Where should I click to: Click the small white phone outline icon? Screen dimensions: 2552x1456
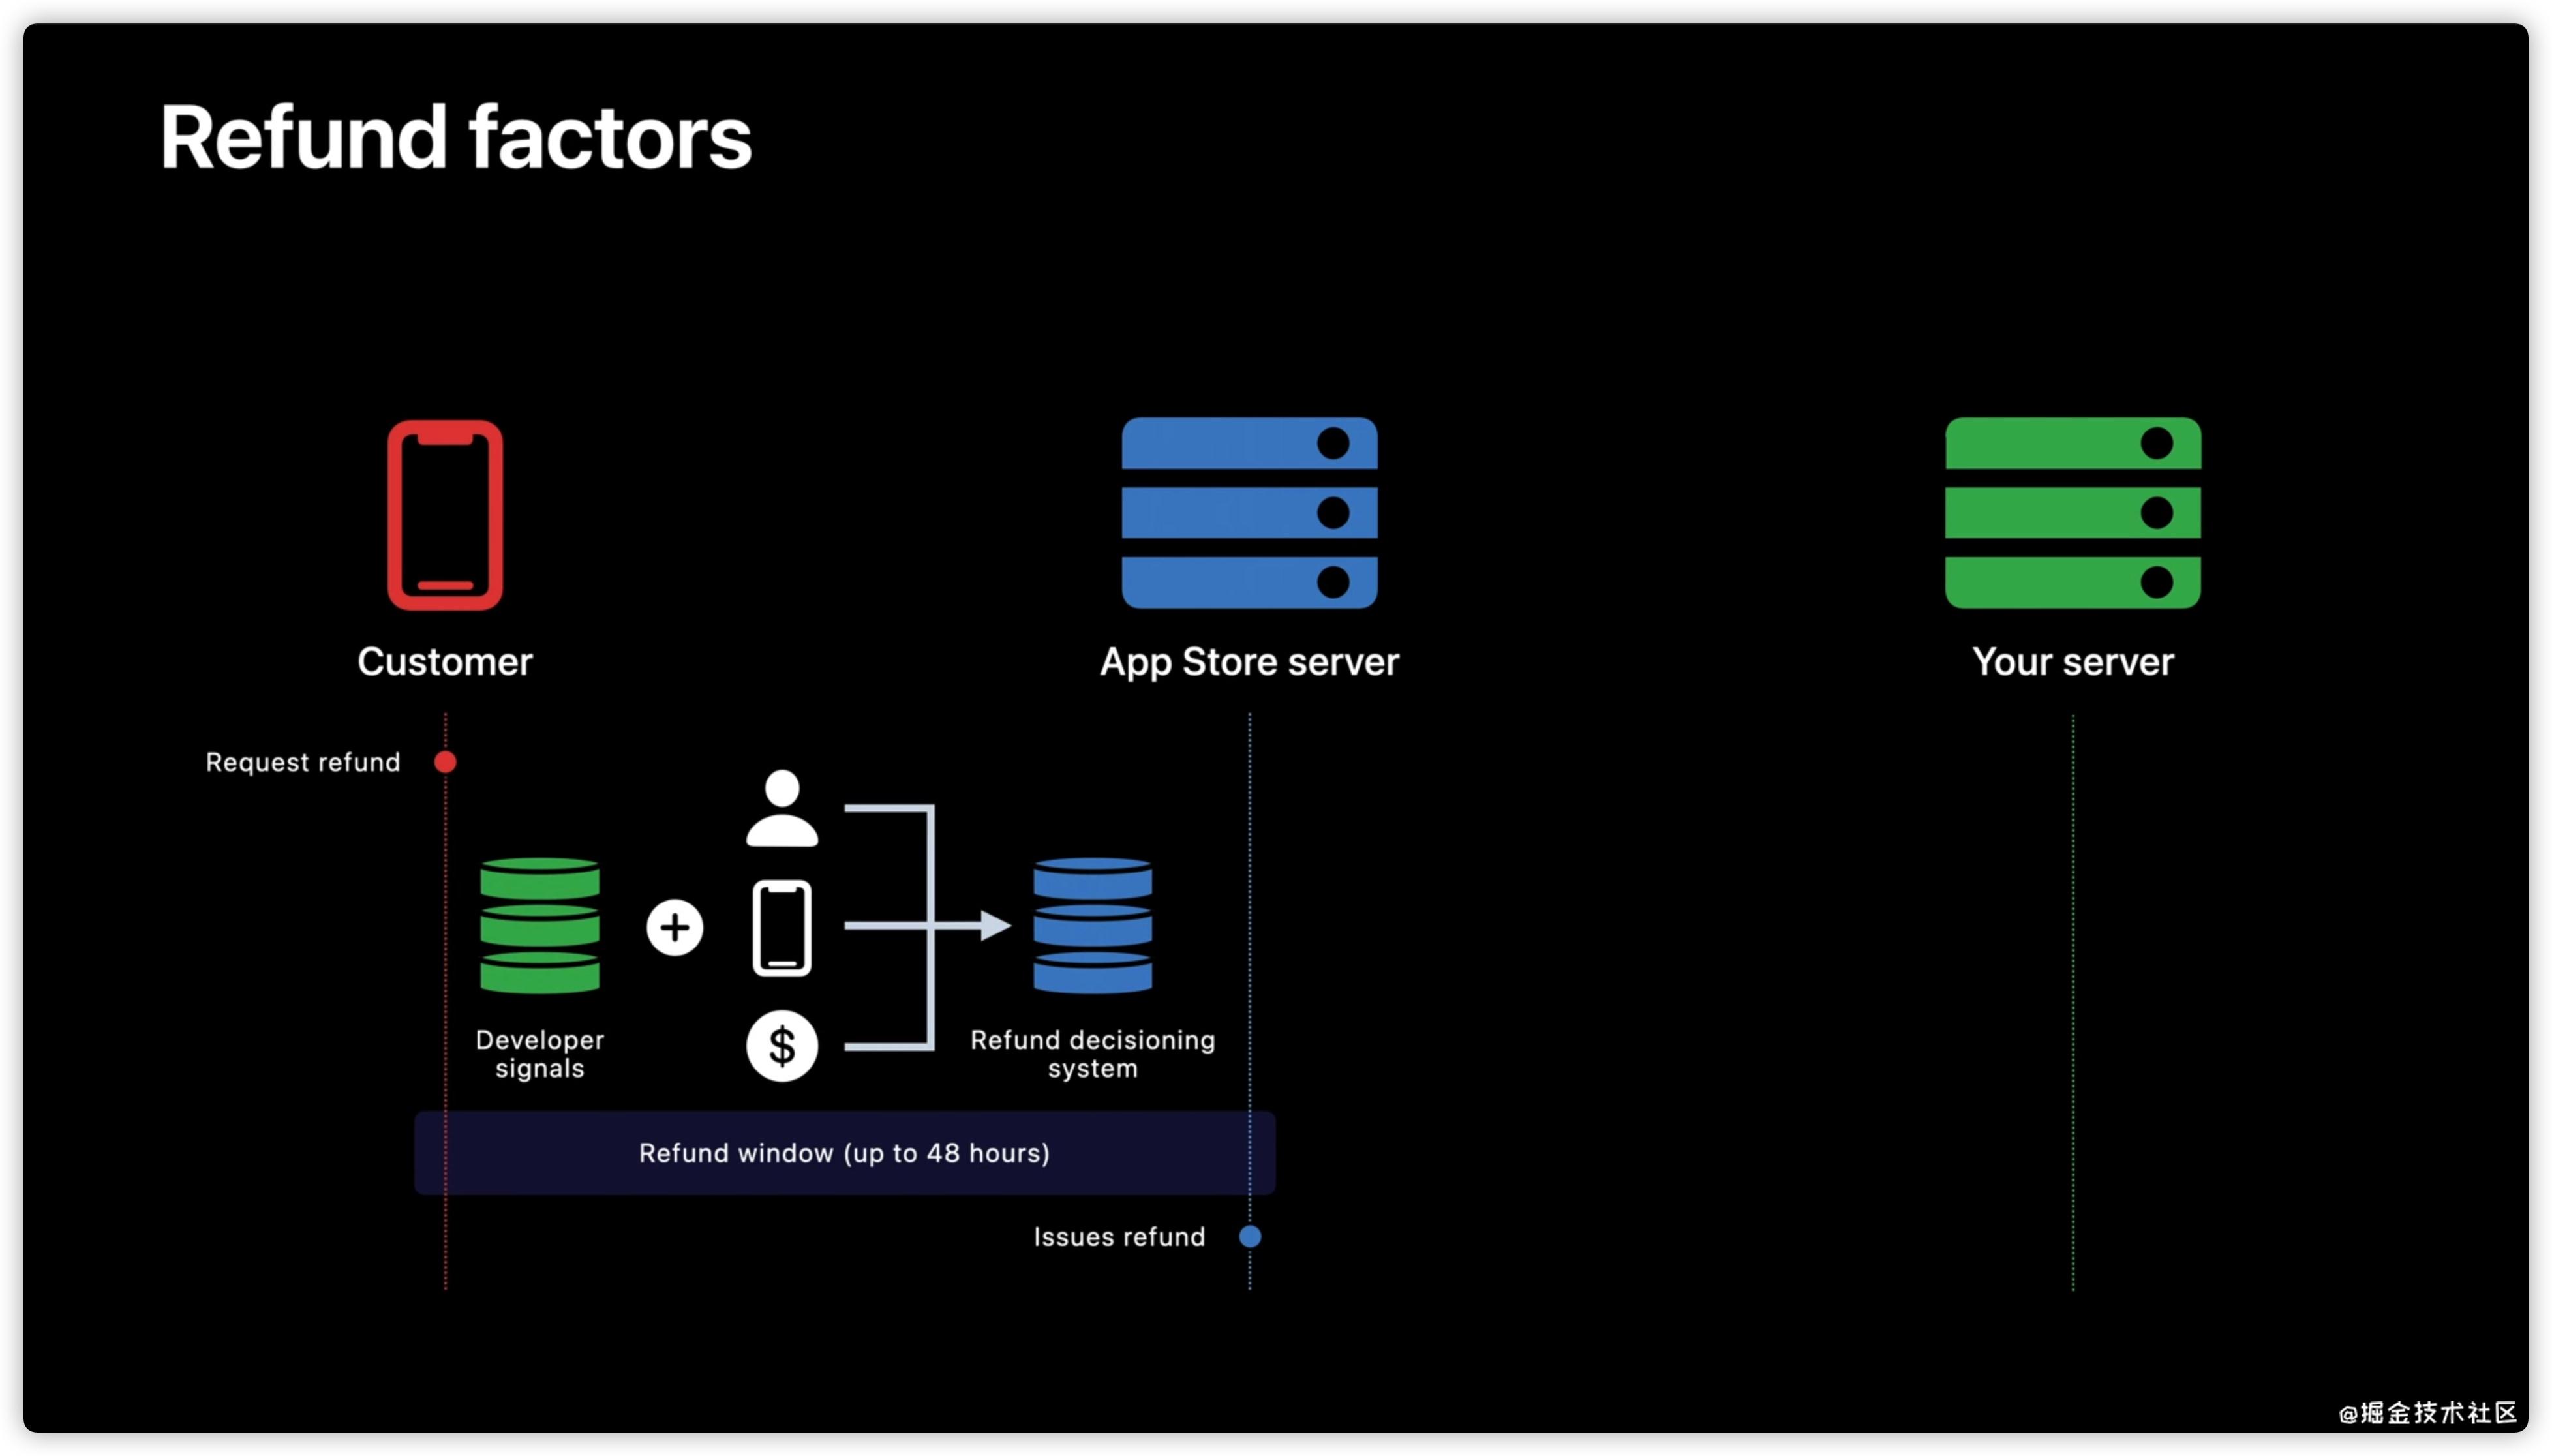[x=782, y=927]
